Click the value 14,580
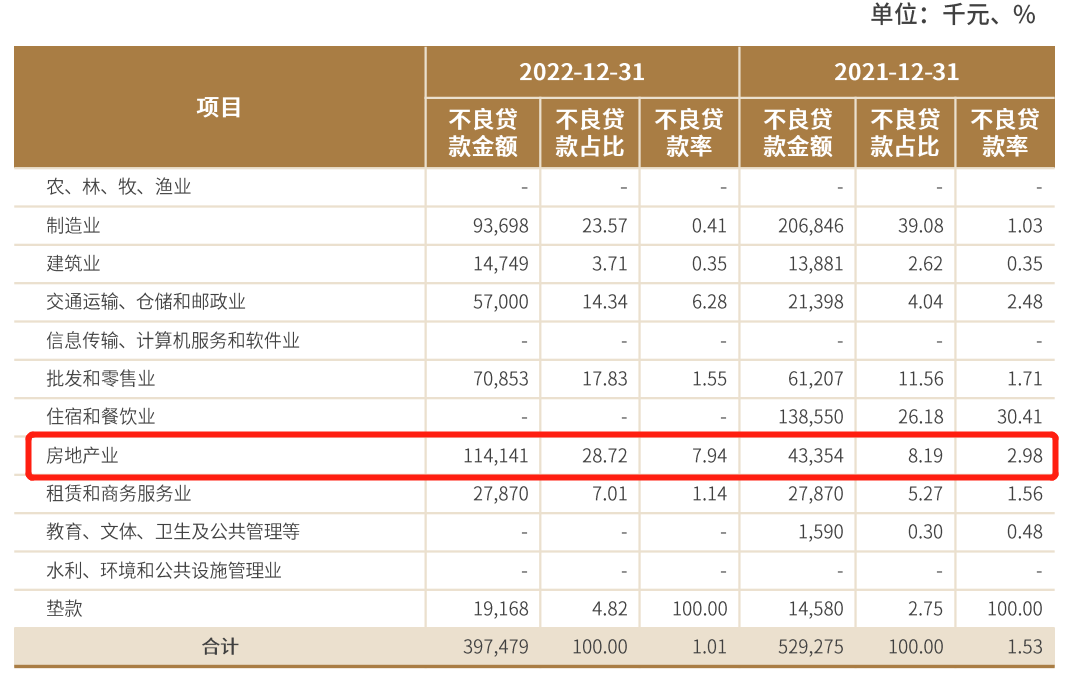The image size is (1079, 680). point(815,608)
